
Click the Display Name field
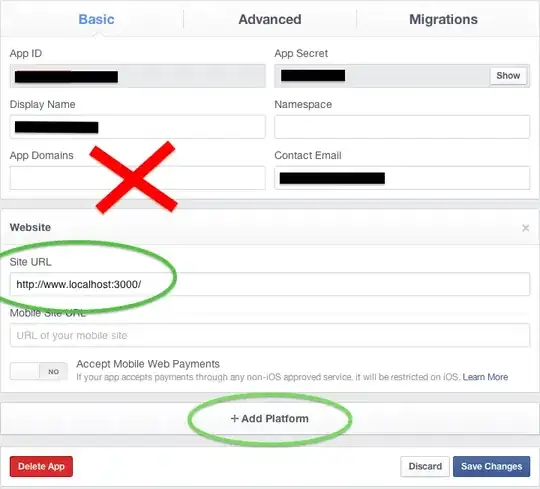point(137,127)
